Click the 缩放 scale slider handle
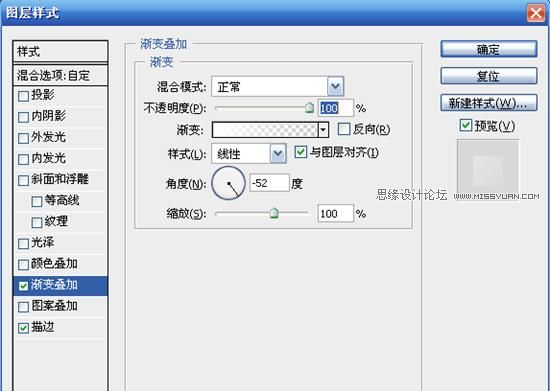 pos(274,213)
